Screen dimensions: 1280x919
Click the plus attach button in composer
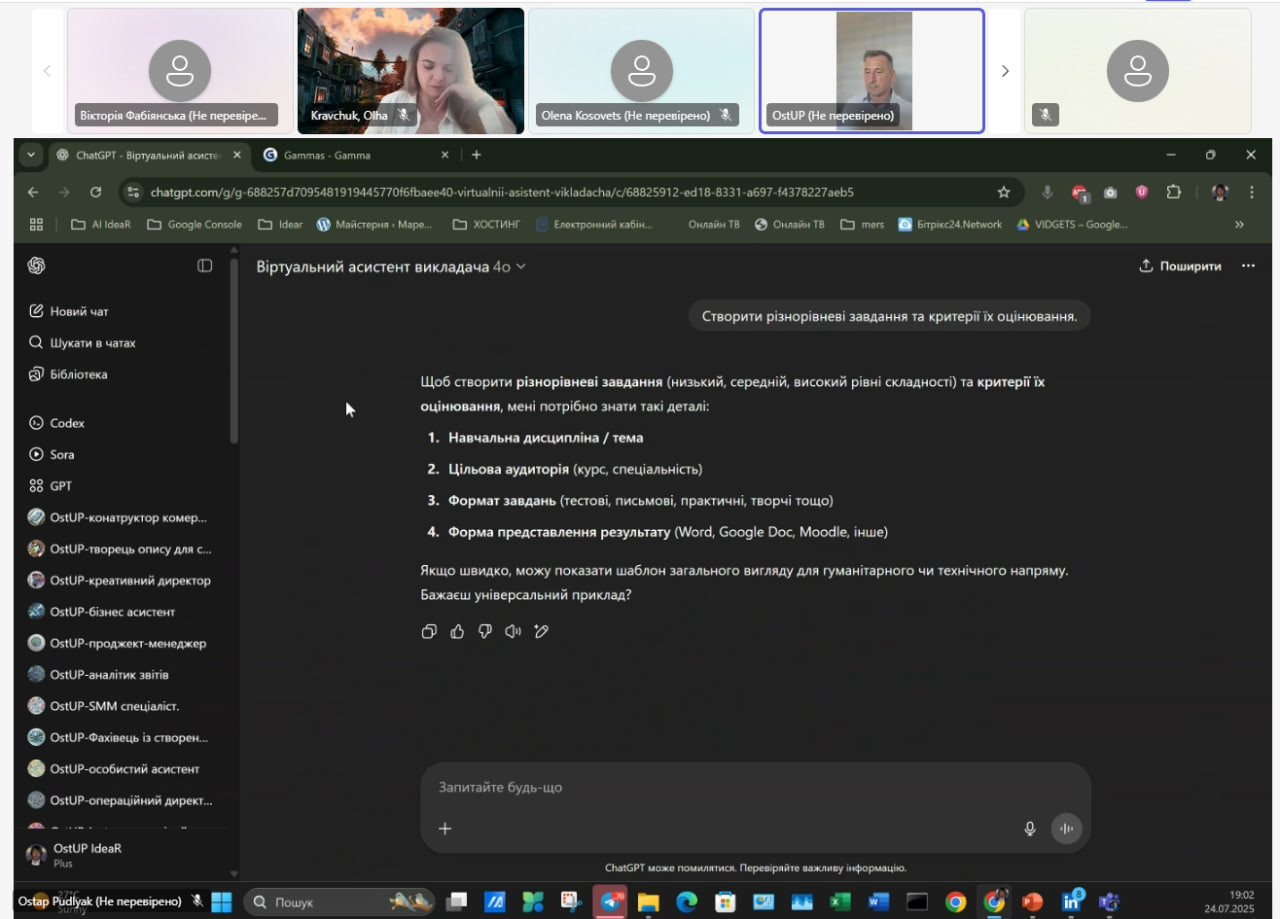pyautogui.click(x=445, y=828)
